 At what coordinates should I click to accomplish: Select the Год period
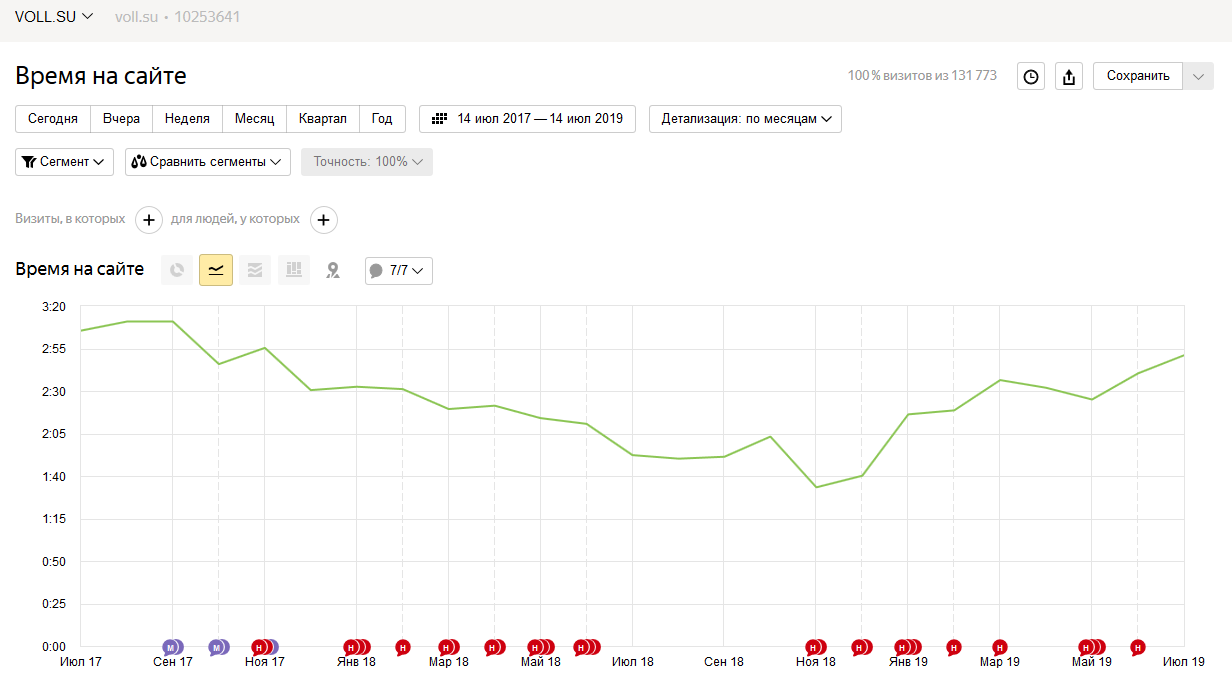tap(382, 119)
